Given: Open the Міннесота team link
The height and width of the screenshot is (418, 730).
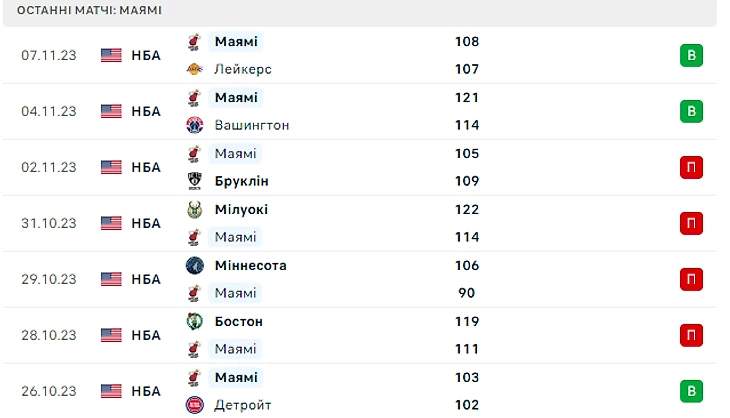Looking at the screenshot, I should [x=250, y=266].
